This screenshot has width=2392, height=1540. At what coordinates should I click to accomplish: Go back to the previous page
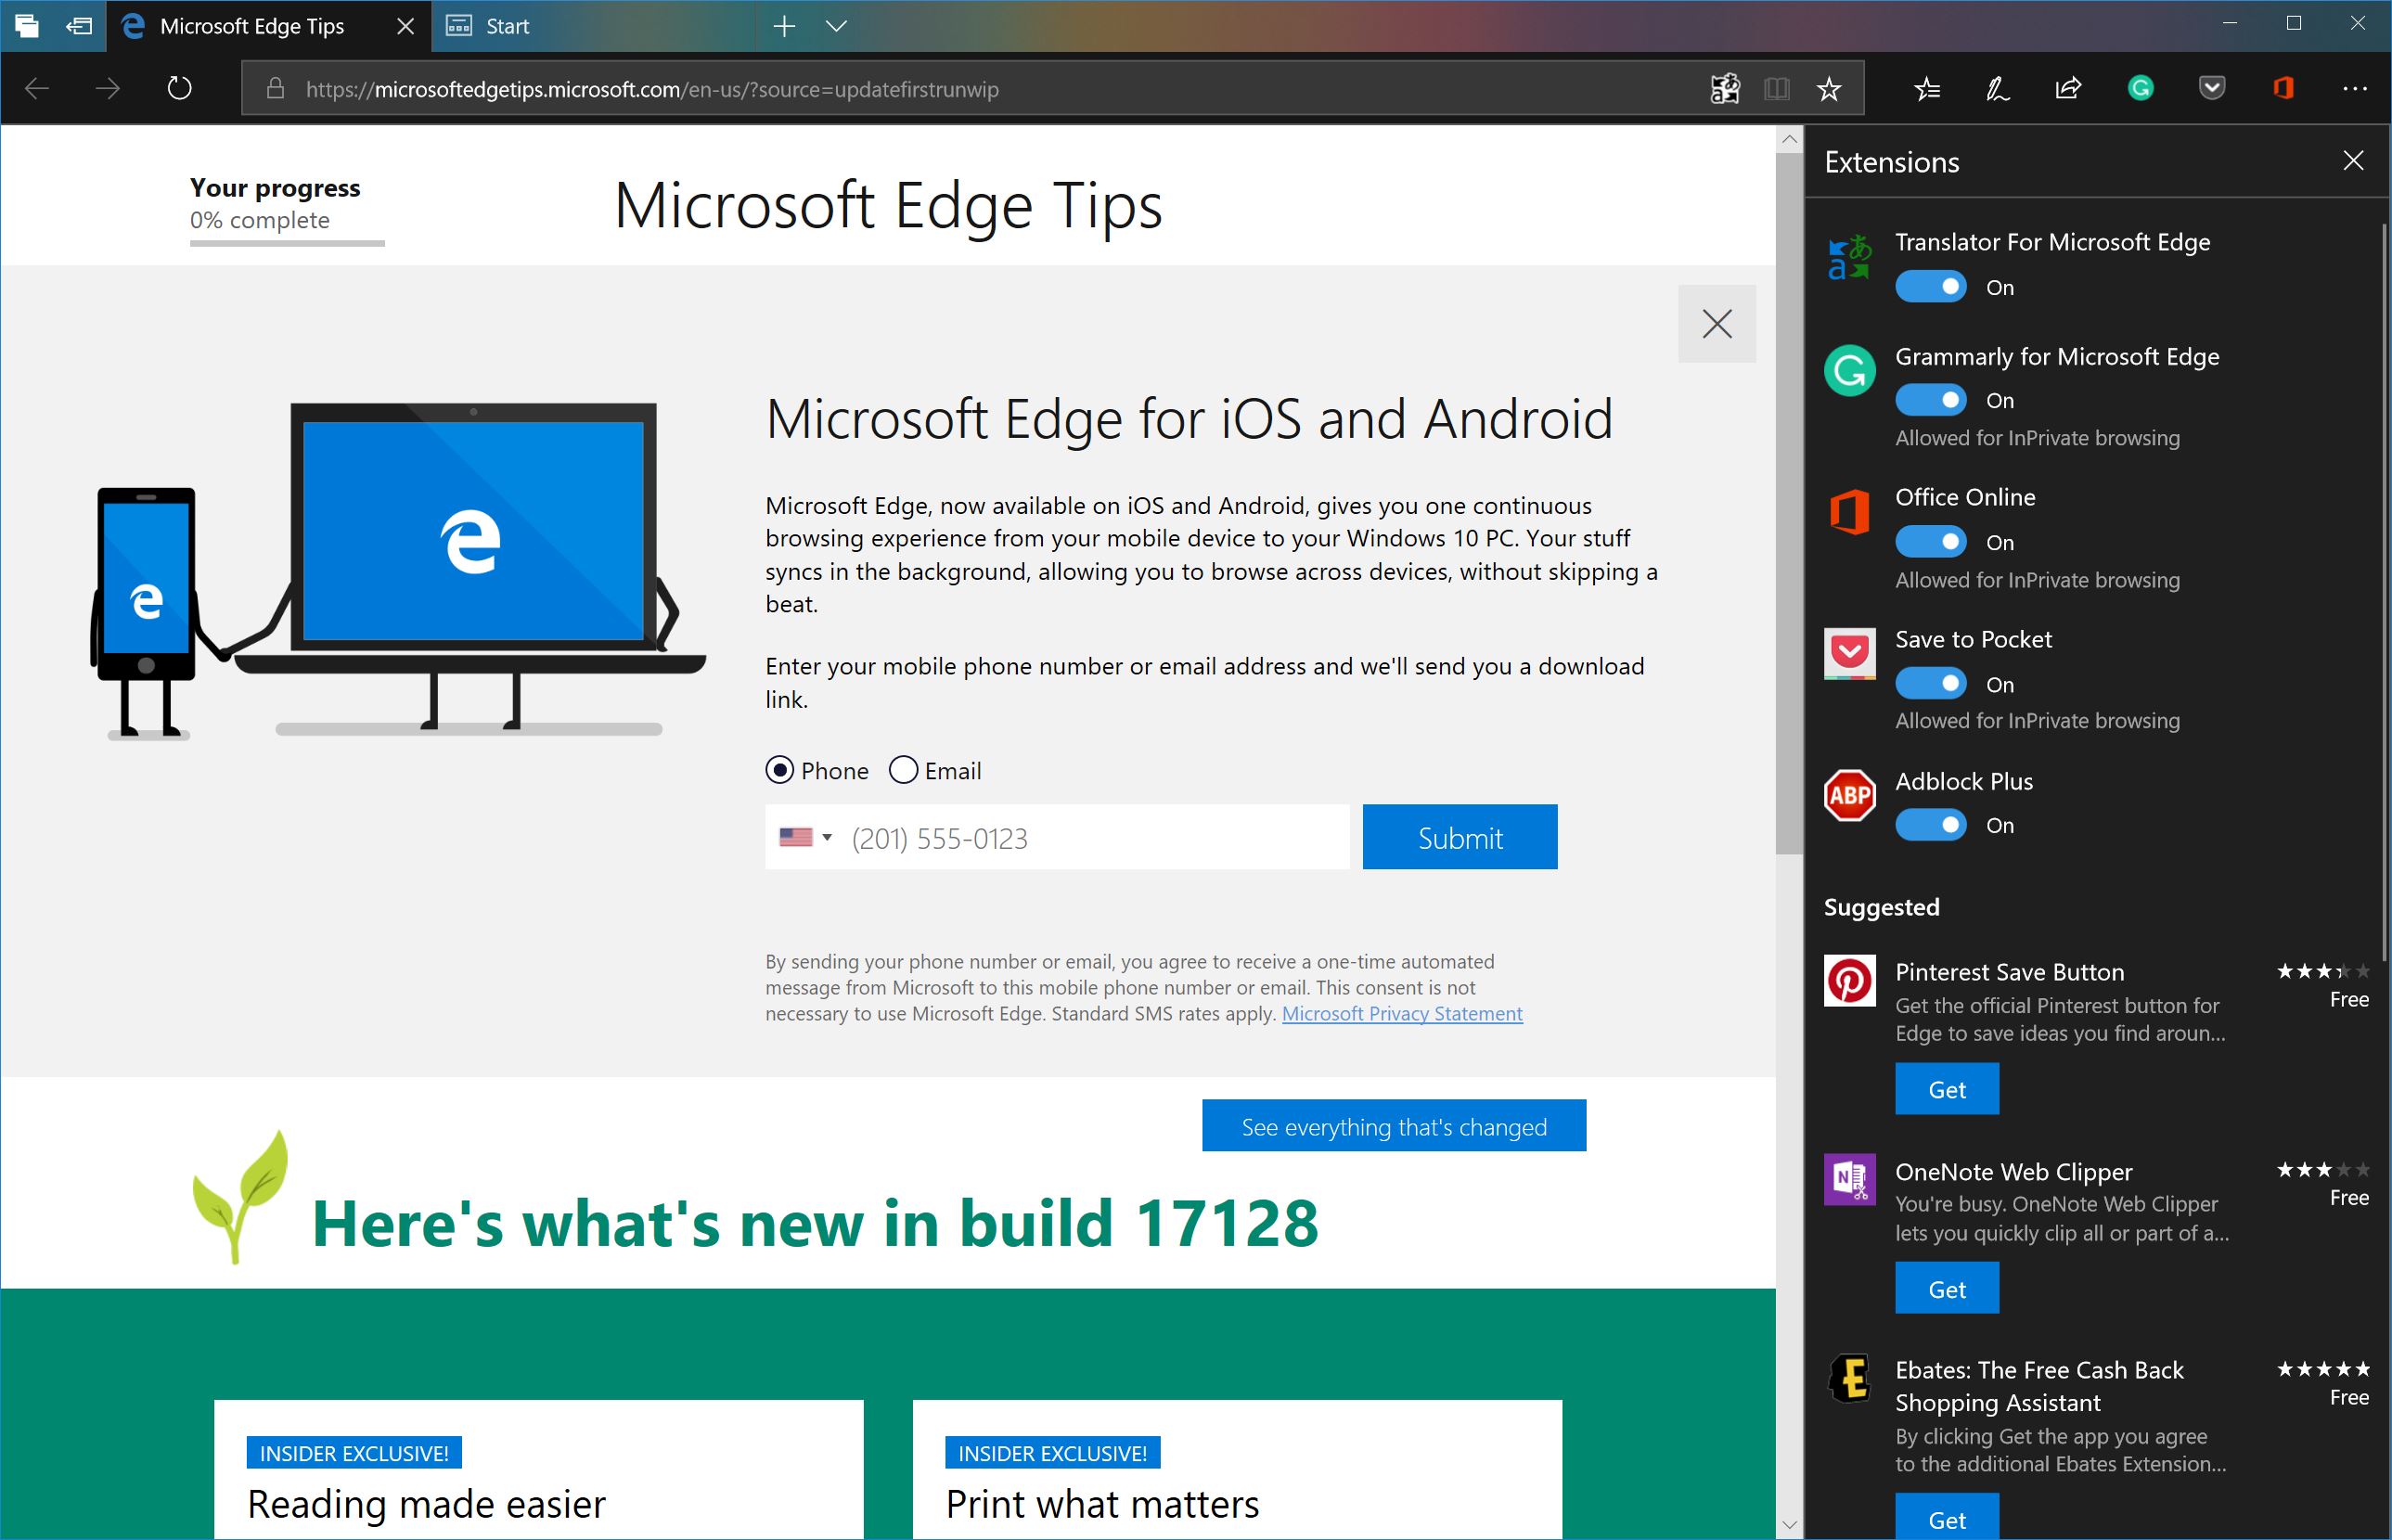pos(37,89)
